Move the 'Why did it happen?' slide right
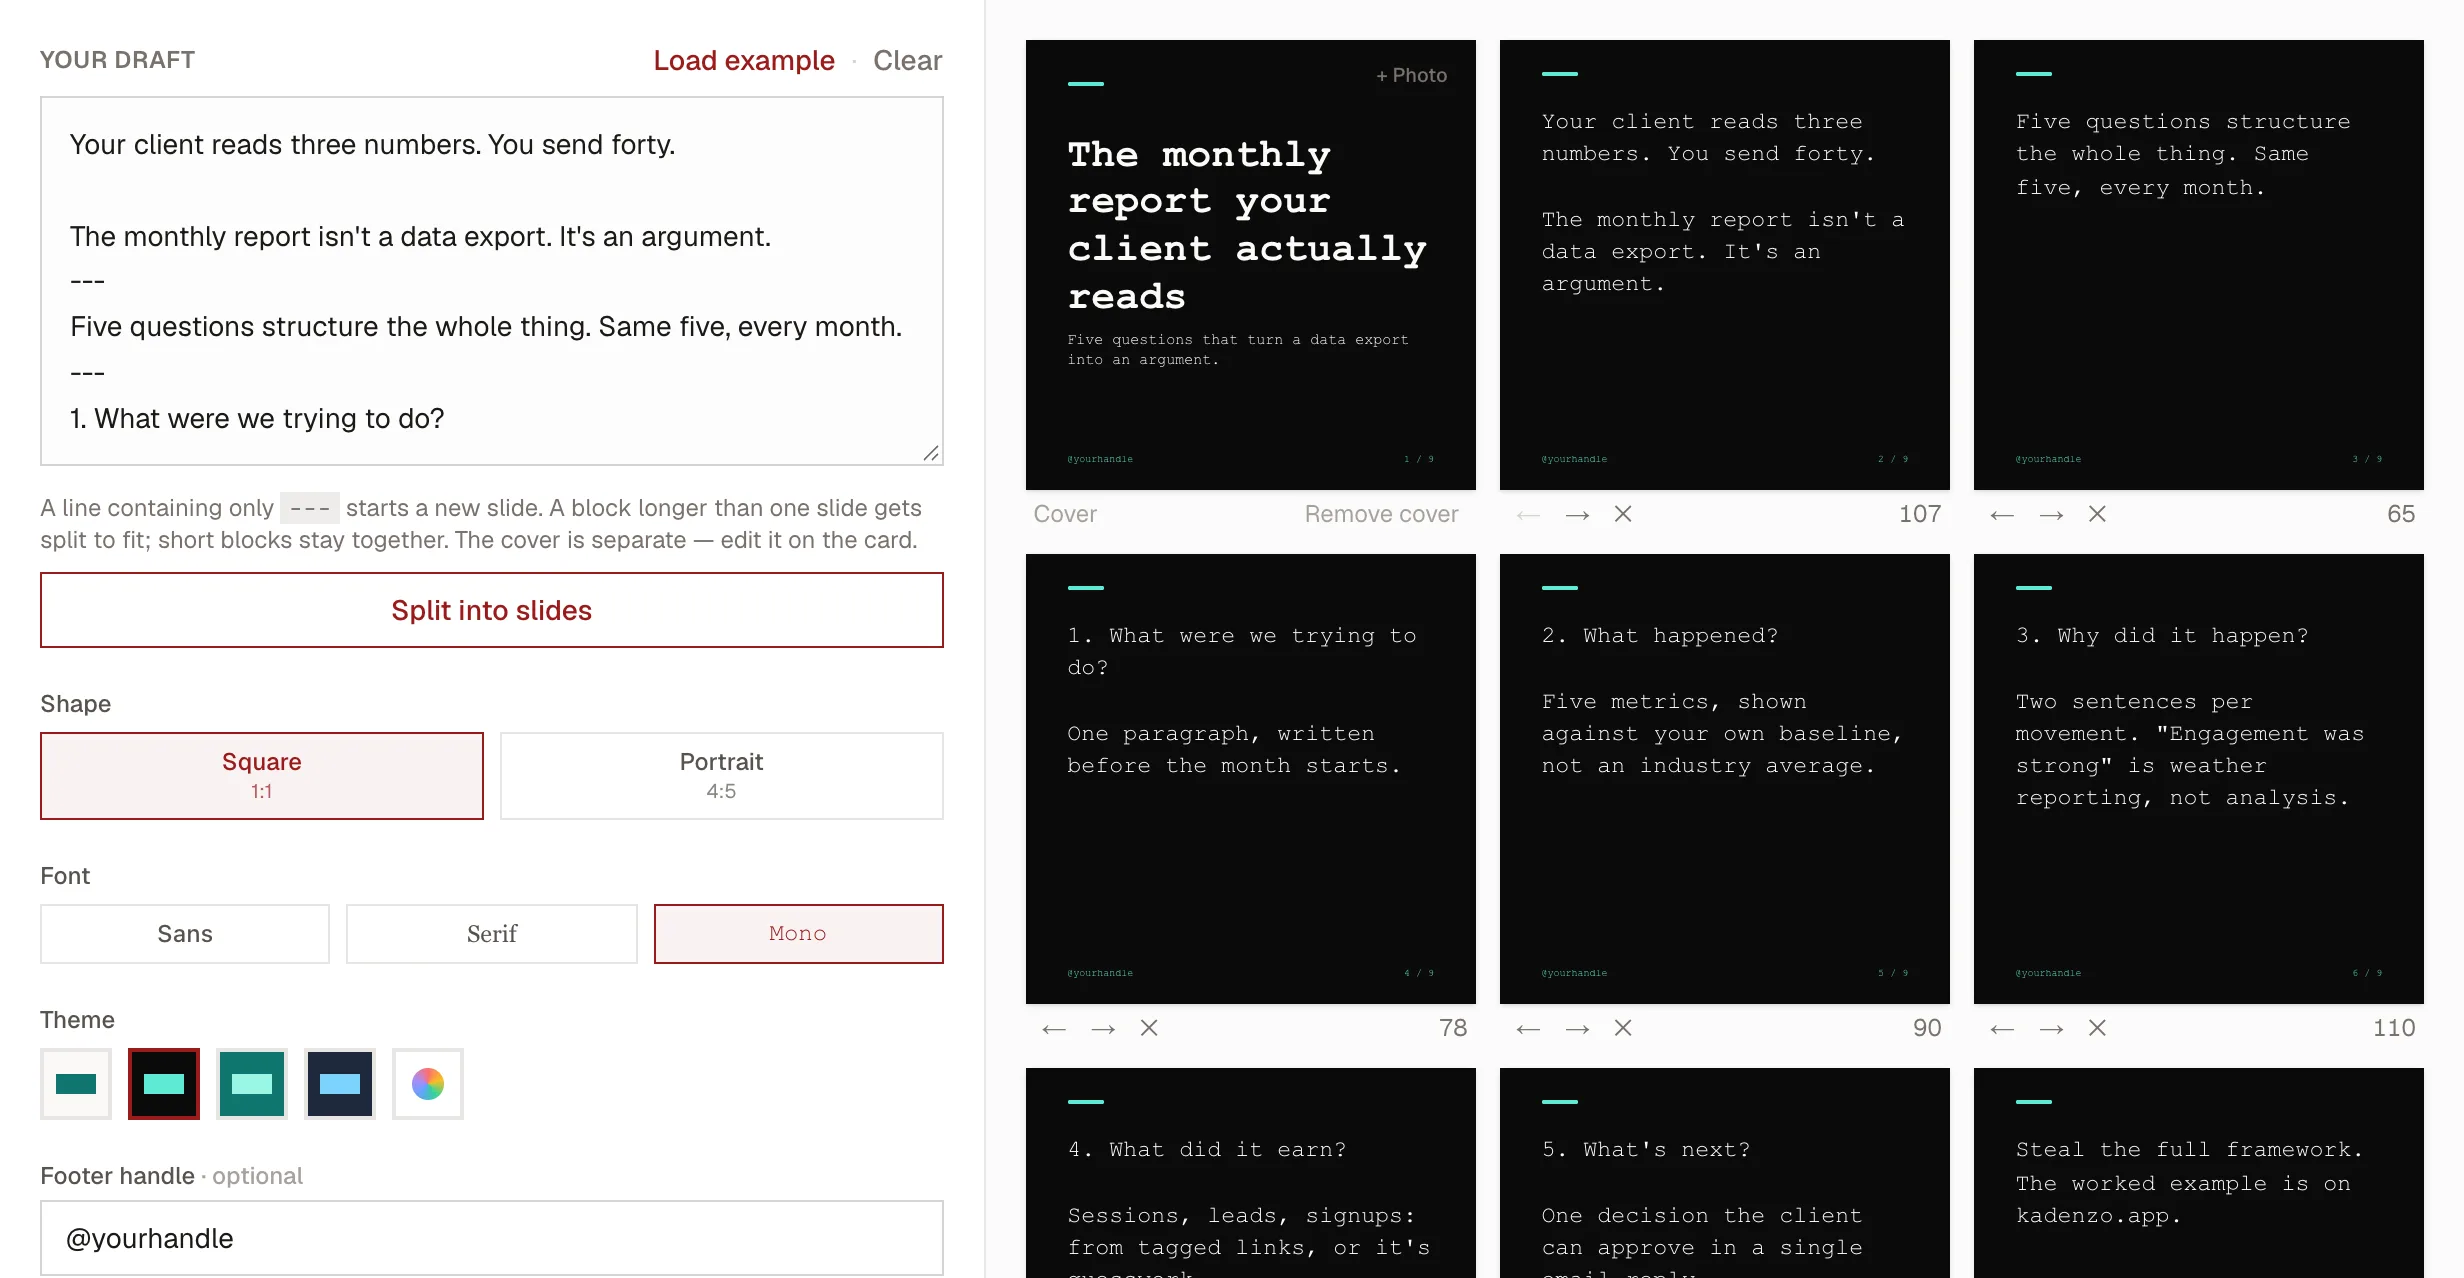 (x=2051, y=1029)
